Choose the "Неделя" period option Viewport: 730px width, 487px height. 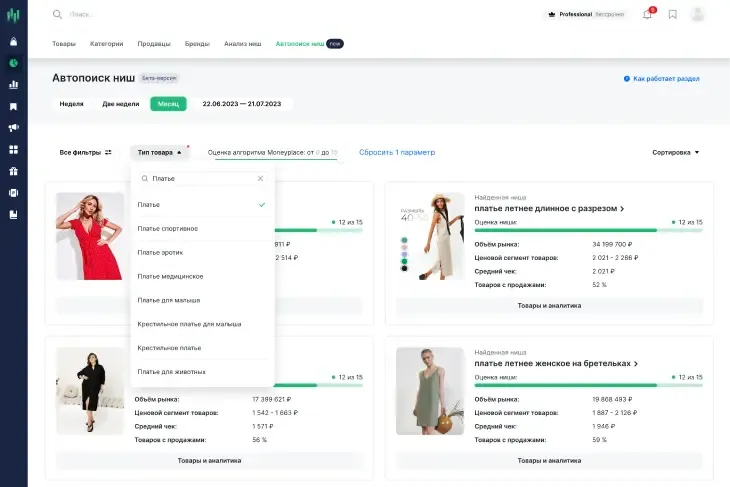coord(71,104)
